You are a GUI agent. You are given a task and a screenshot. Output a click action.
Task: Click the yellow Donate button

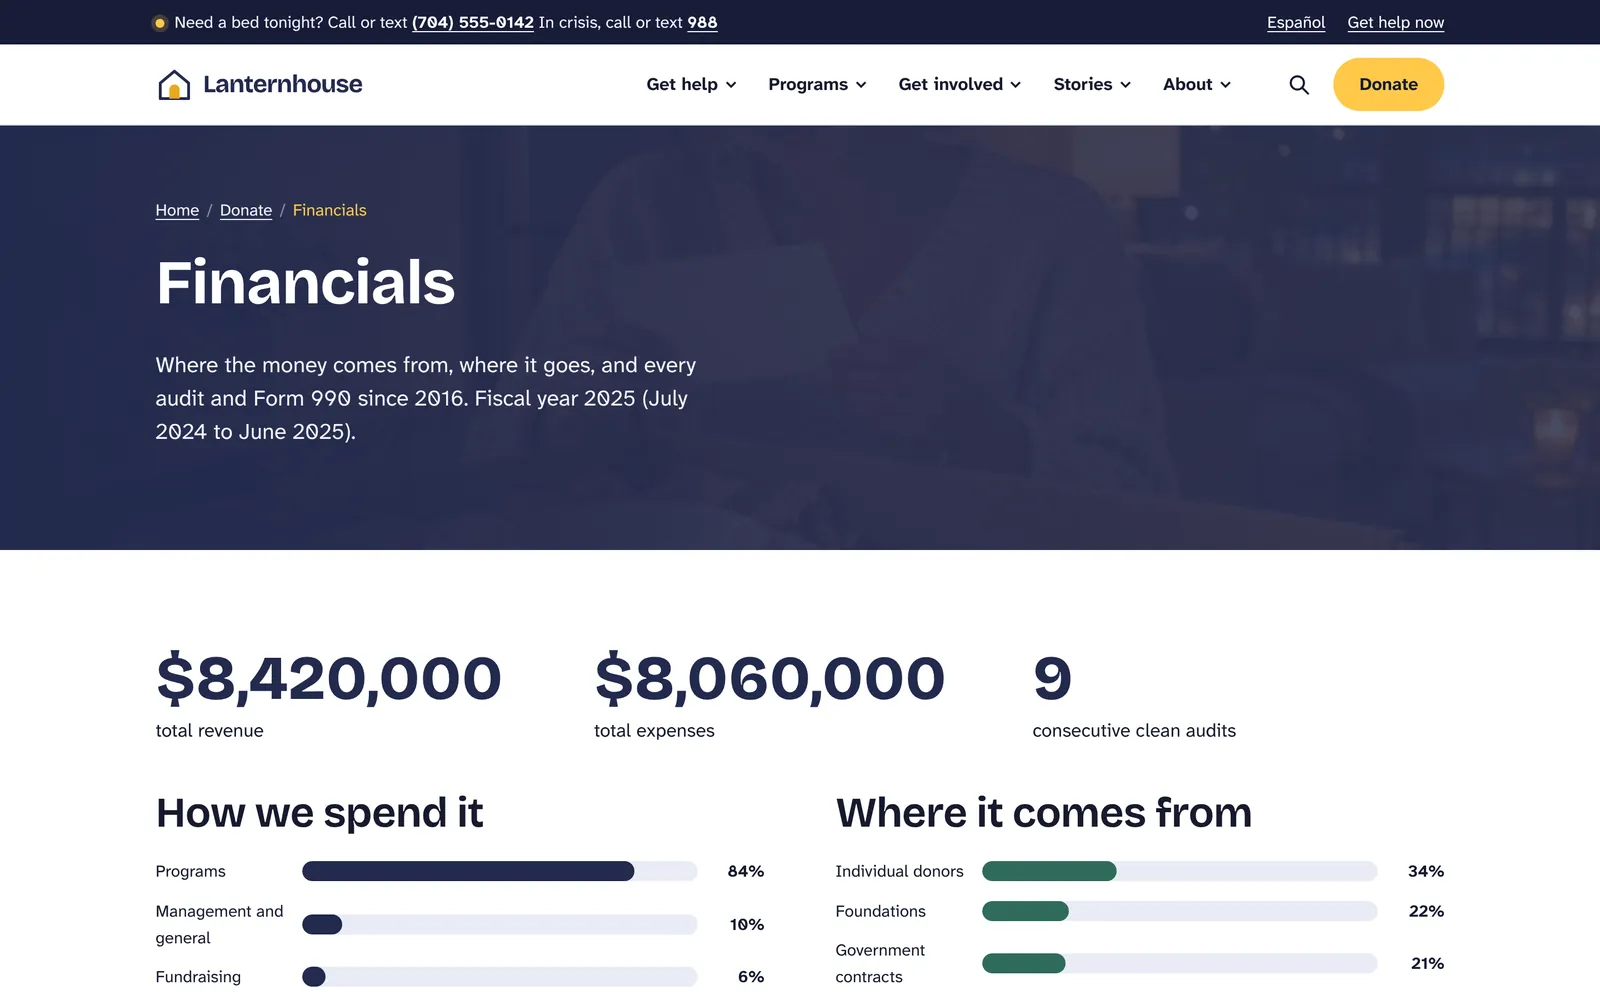tap(1388, 85)
